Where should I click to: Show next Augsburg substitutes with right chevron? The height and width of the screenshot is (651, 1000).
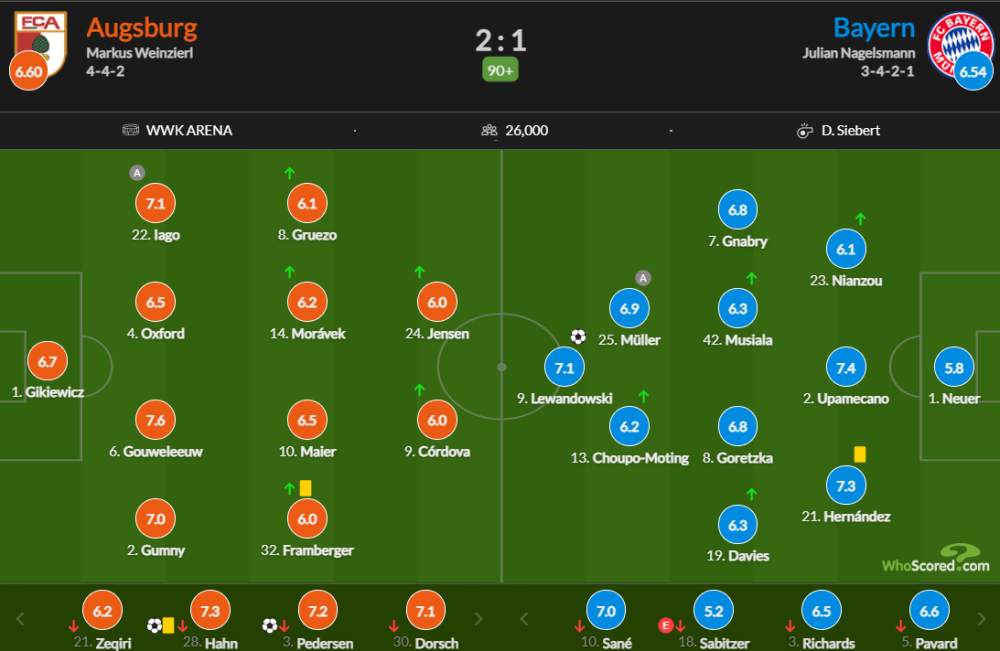[478, 618]
